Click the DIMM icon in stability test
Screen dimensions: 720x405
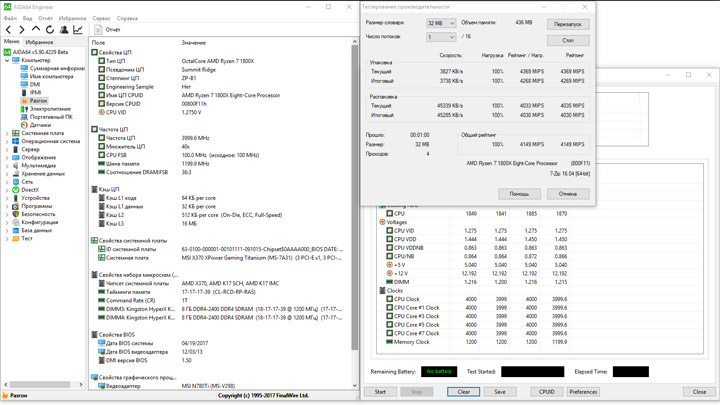tap(389, 282)
